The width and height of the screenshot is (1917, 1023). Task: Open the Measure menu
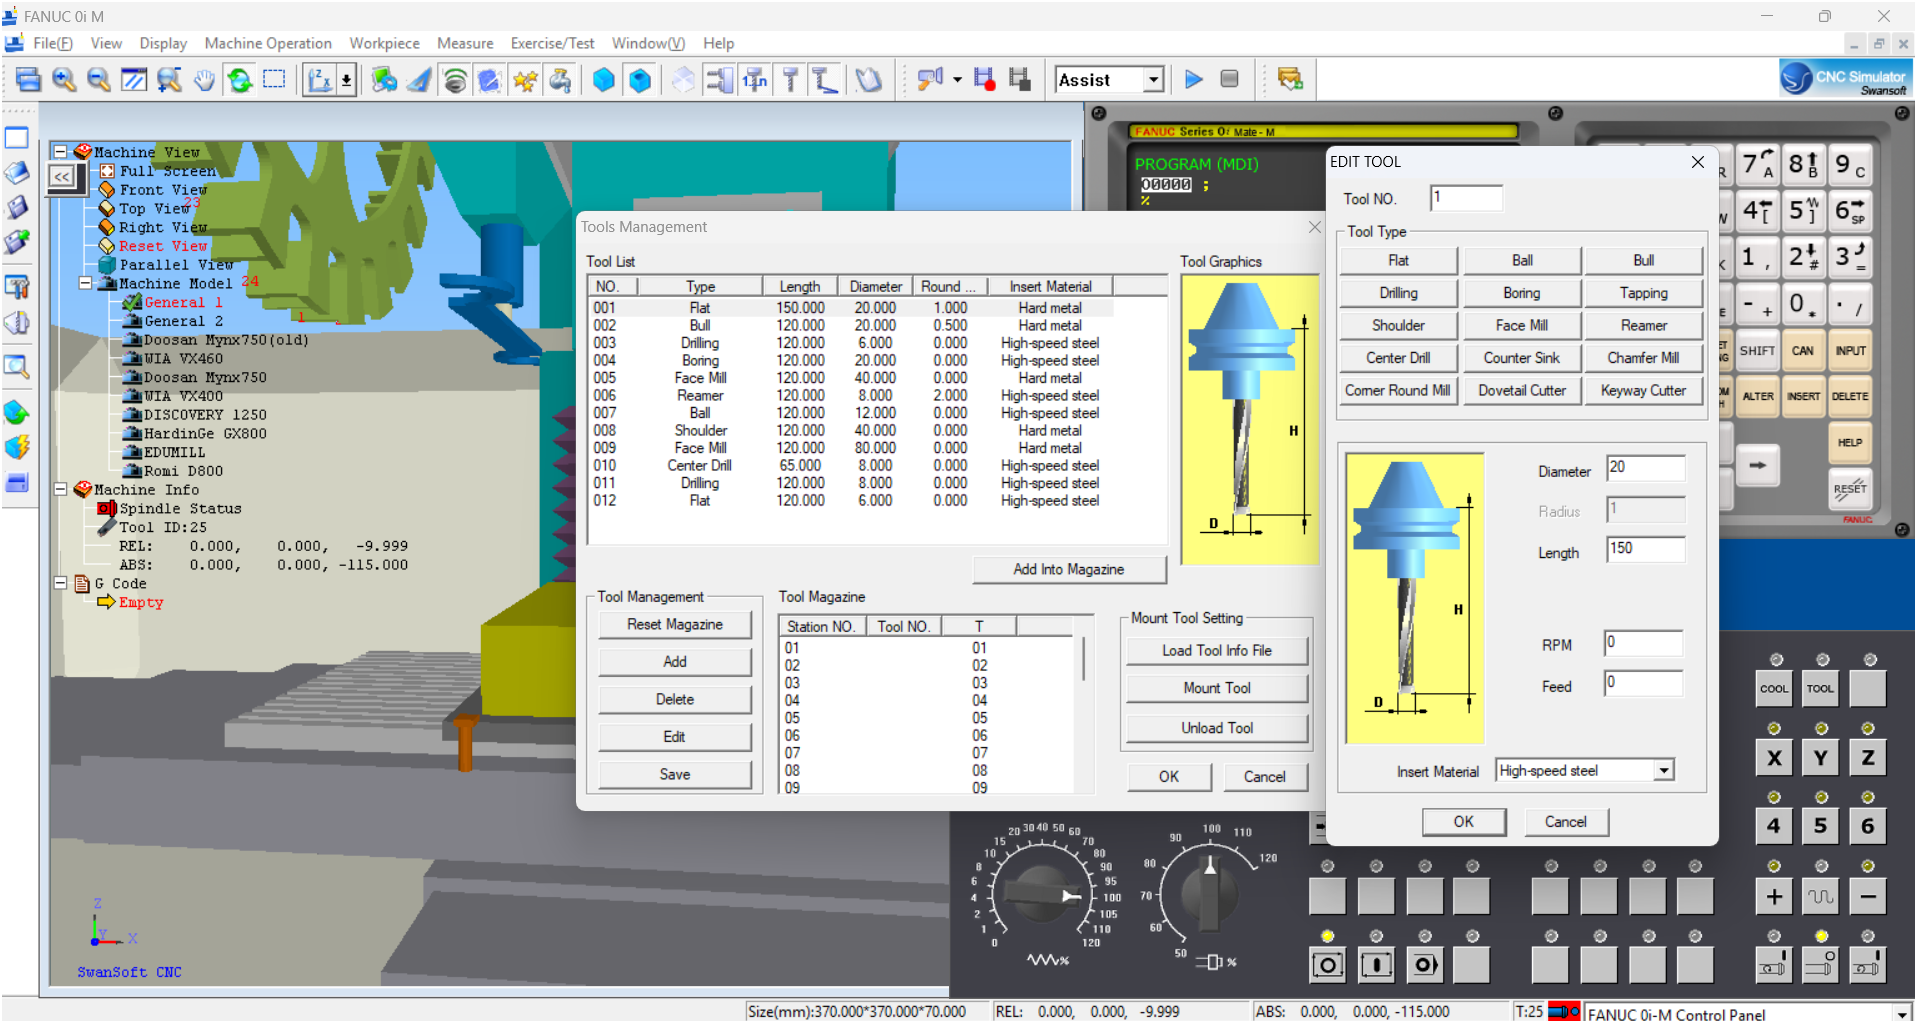point(465,43)
